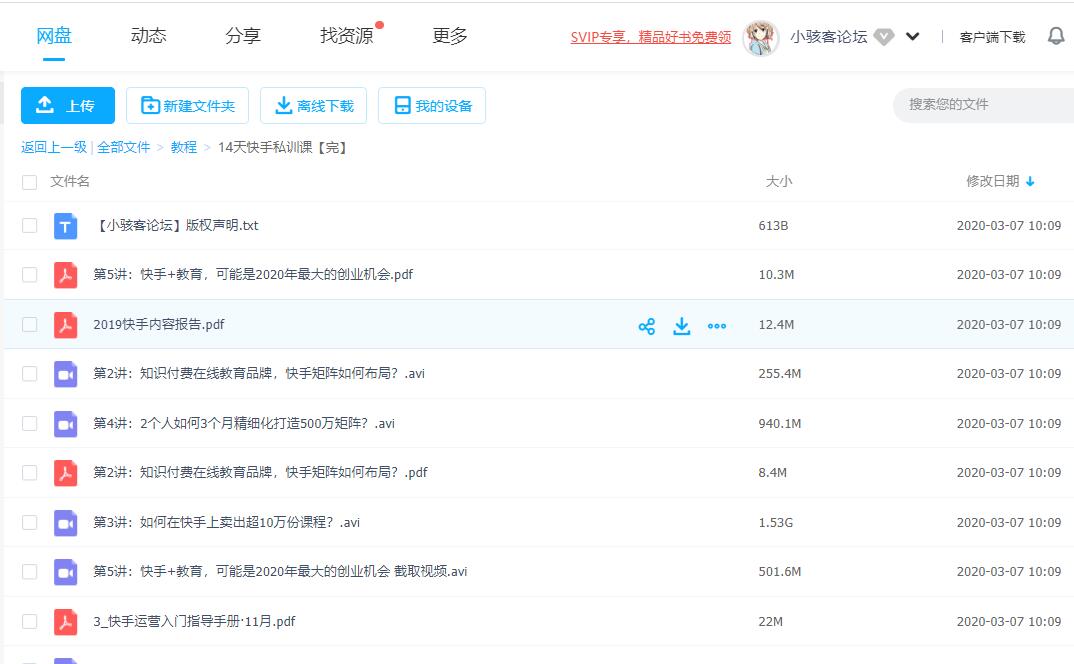
Task: Sort by the 文件名 column header
Action: click(x=70, y=182)
